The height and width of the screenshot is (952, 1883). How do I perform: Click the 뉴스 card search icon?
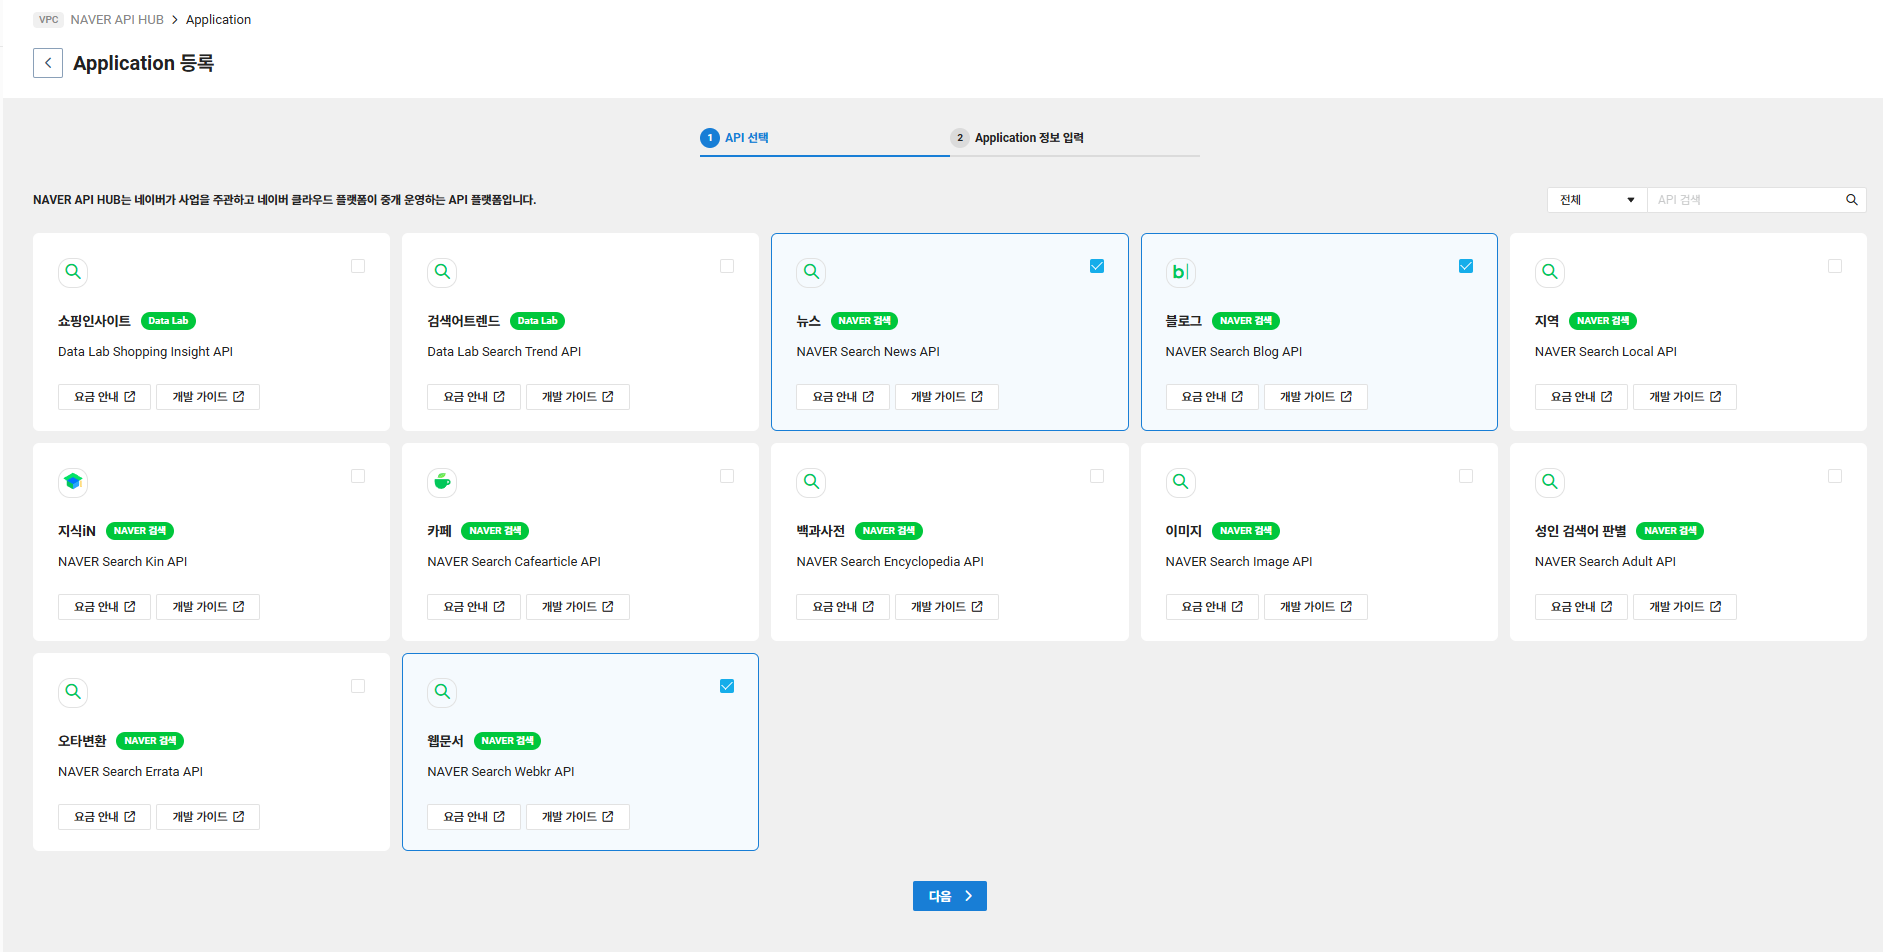(x=811, y=272)
